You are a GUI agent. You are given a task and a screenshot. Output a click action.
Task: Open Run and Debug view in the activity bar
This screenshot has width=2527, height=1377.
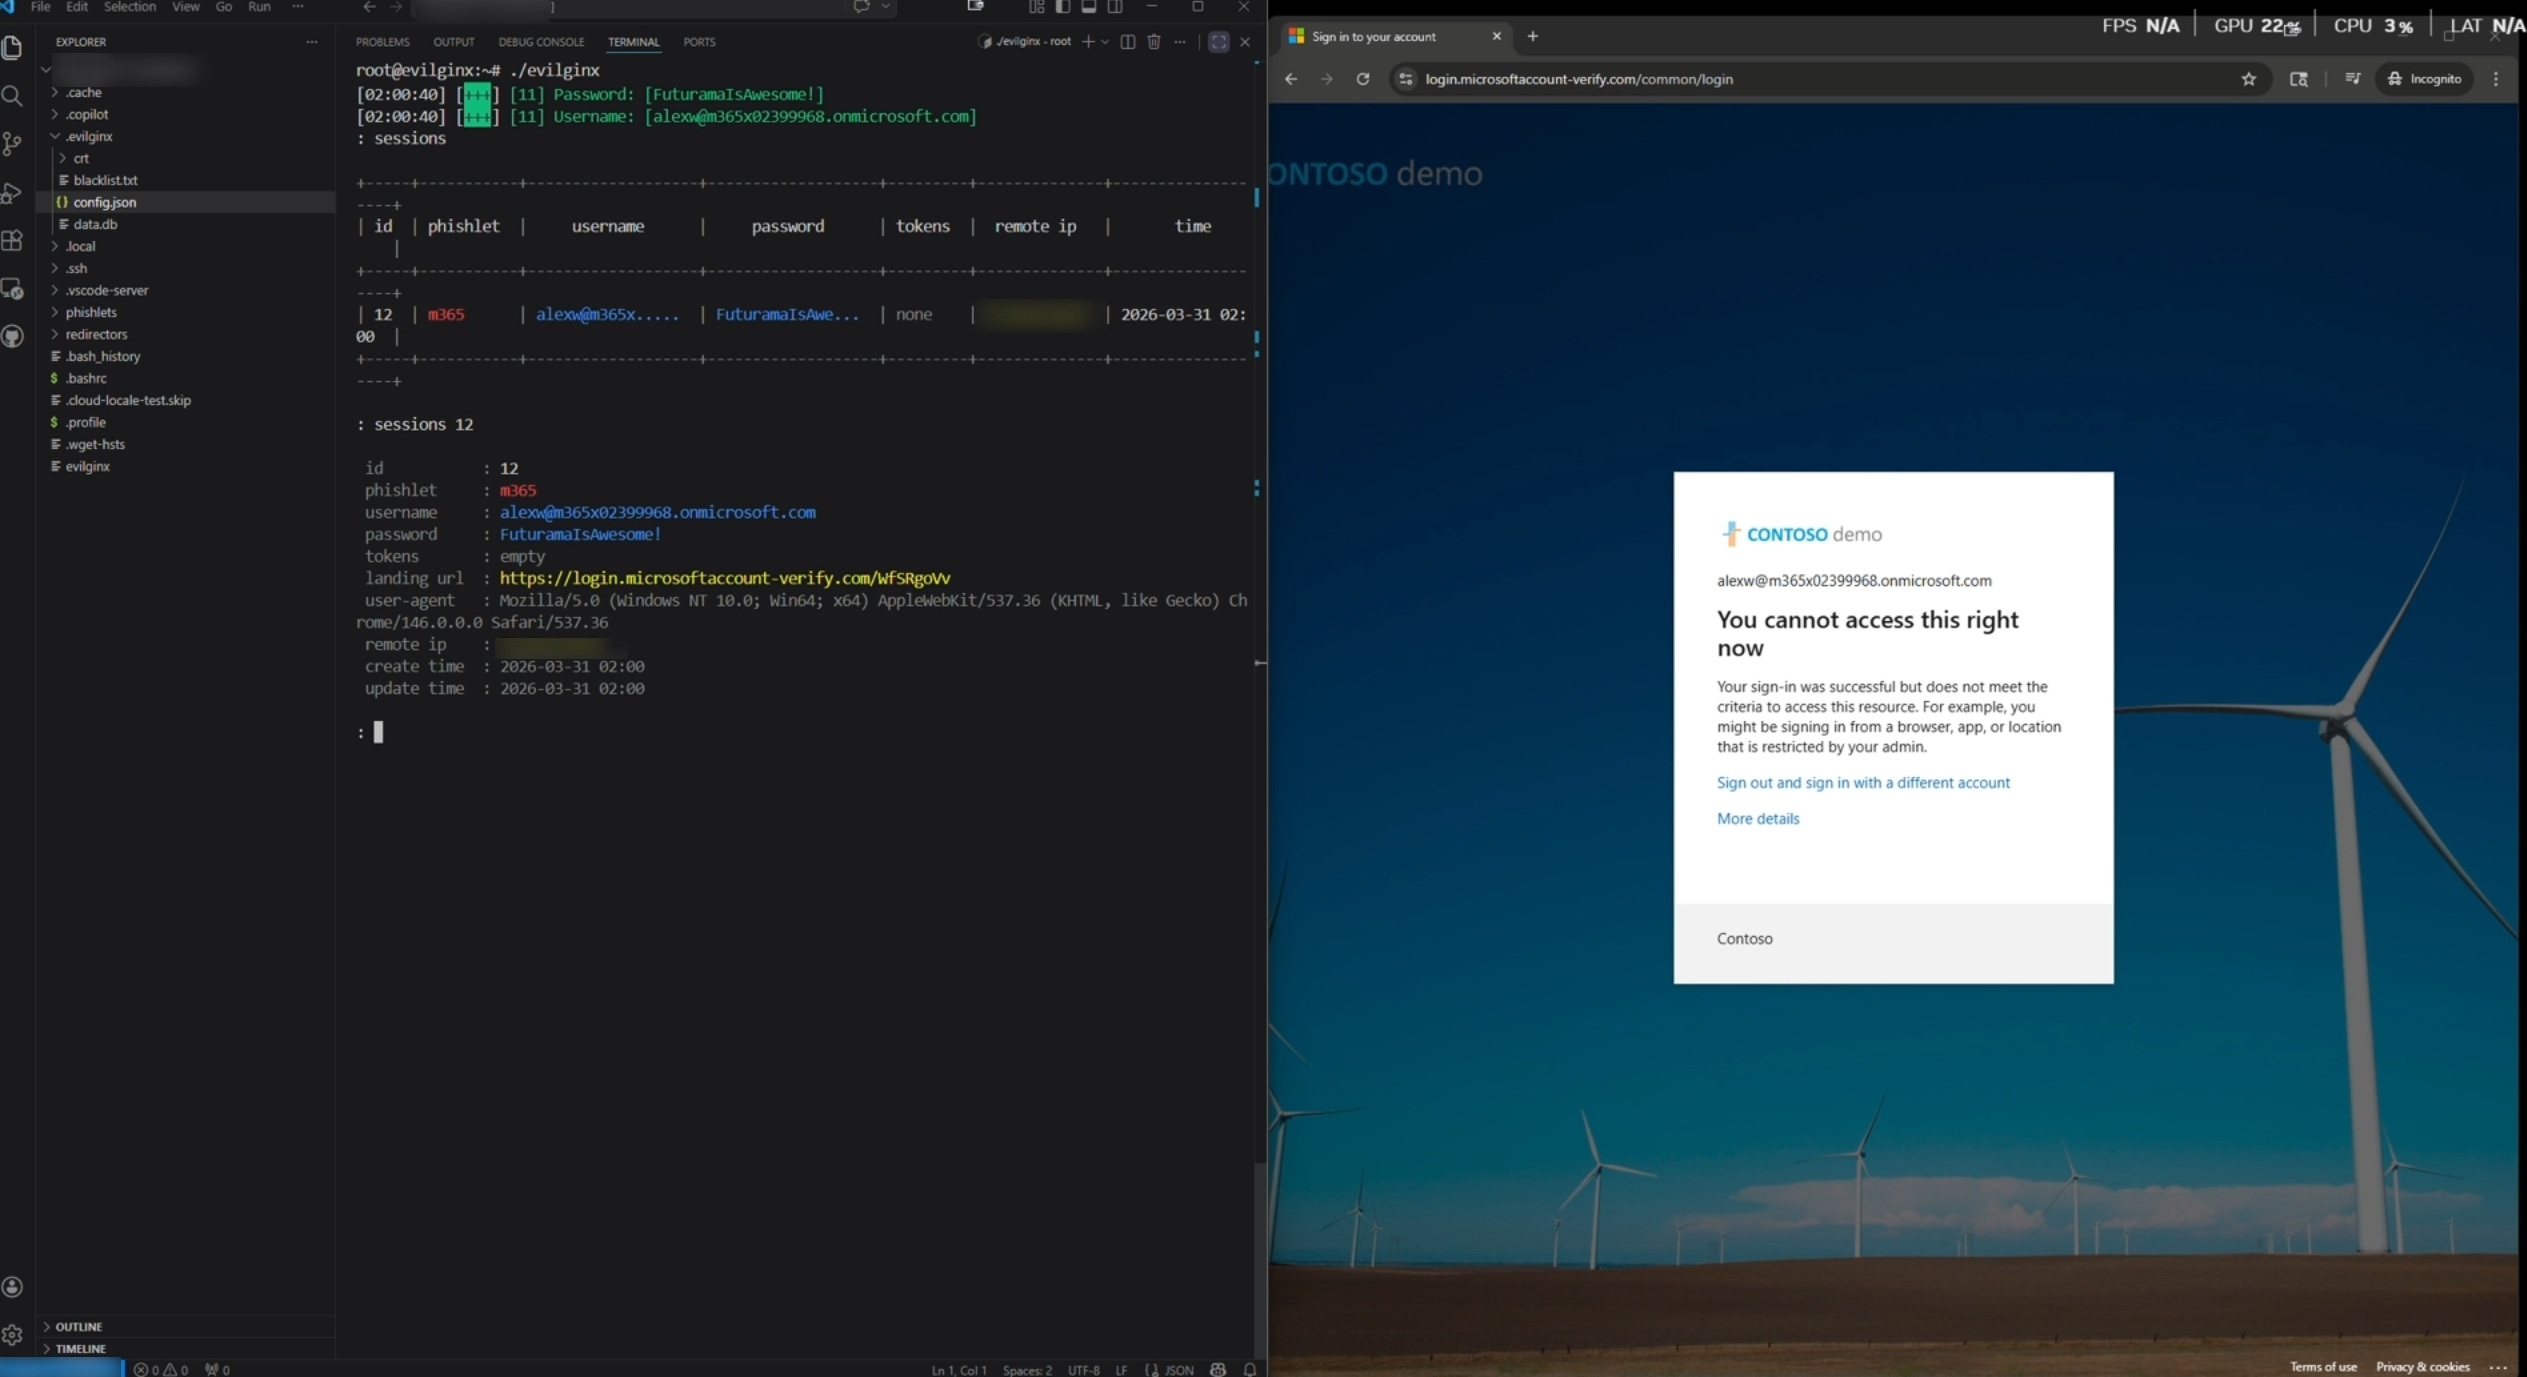pyautogui.click(x=12, y=192)
